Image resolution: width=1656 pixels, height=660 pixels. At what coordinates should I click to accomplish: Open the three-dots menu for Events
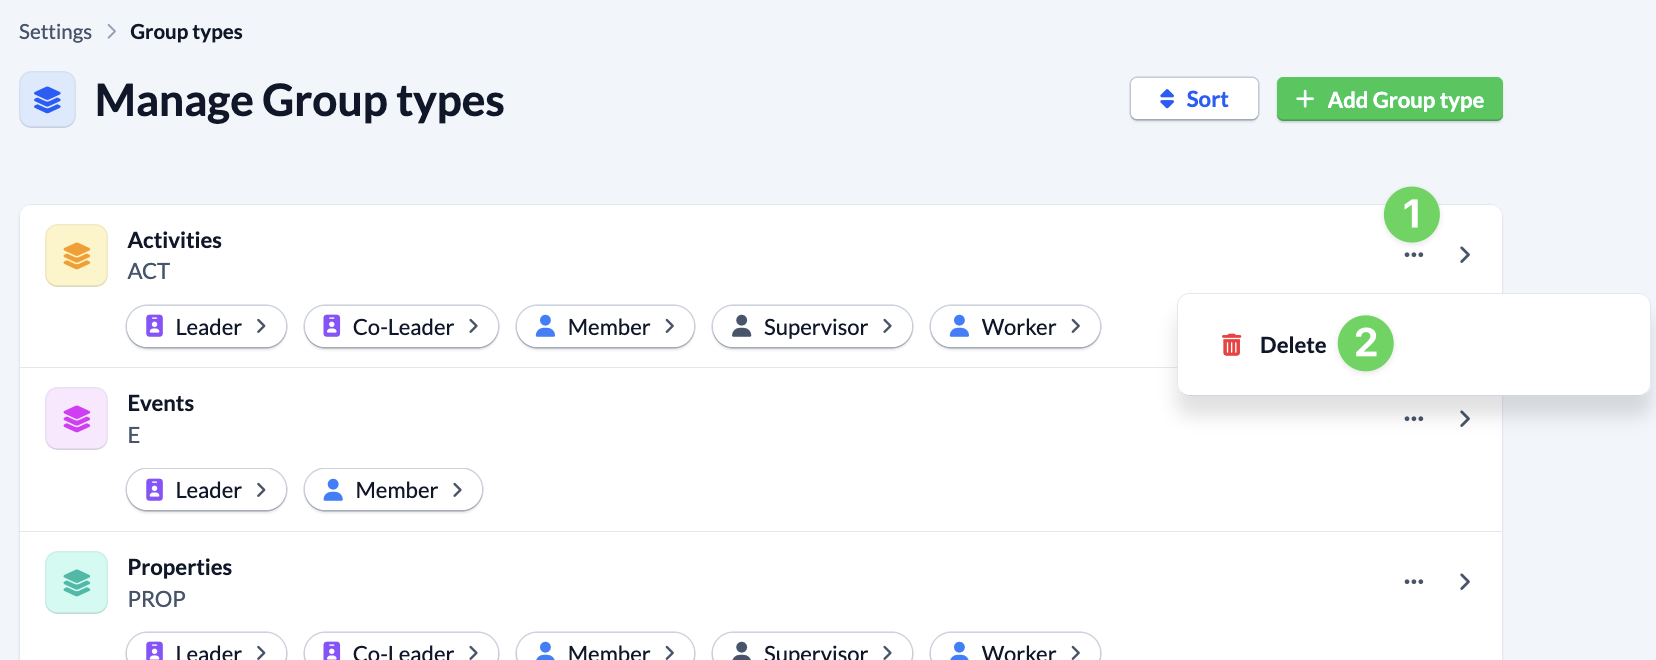click(x=1413, y=419)
